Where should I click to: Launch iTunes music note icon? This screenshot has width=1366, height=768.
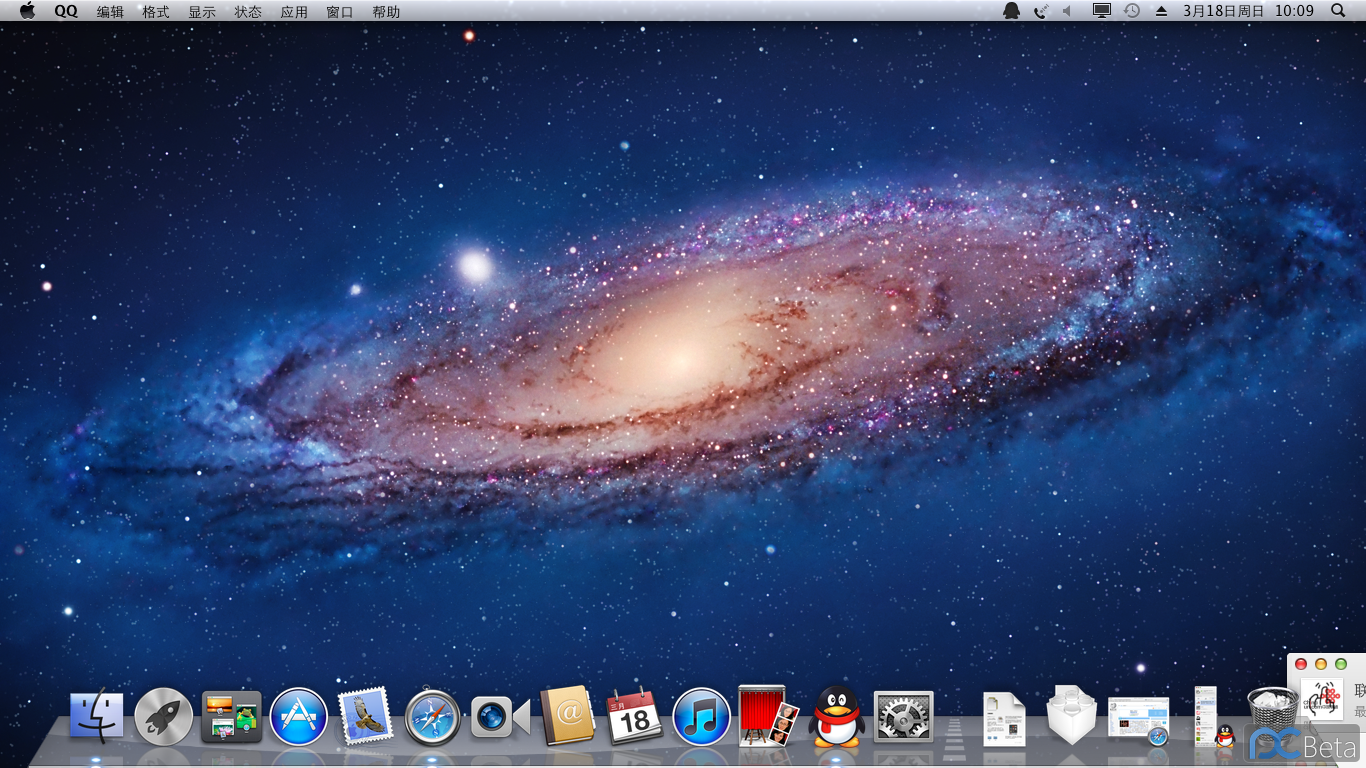[x=702, y=717]
